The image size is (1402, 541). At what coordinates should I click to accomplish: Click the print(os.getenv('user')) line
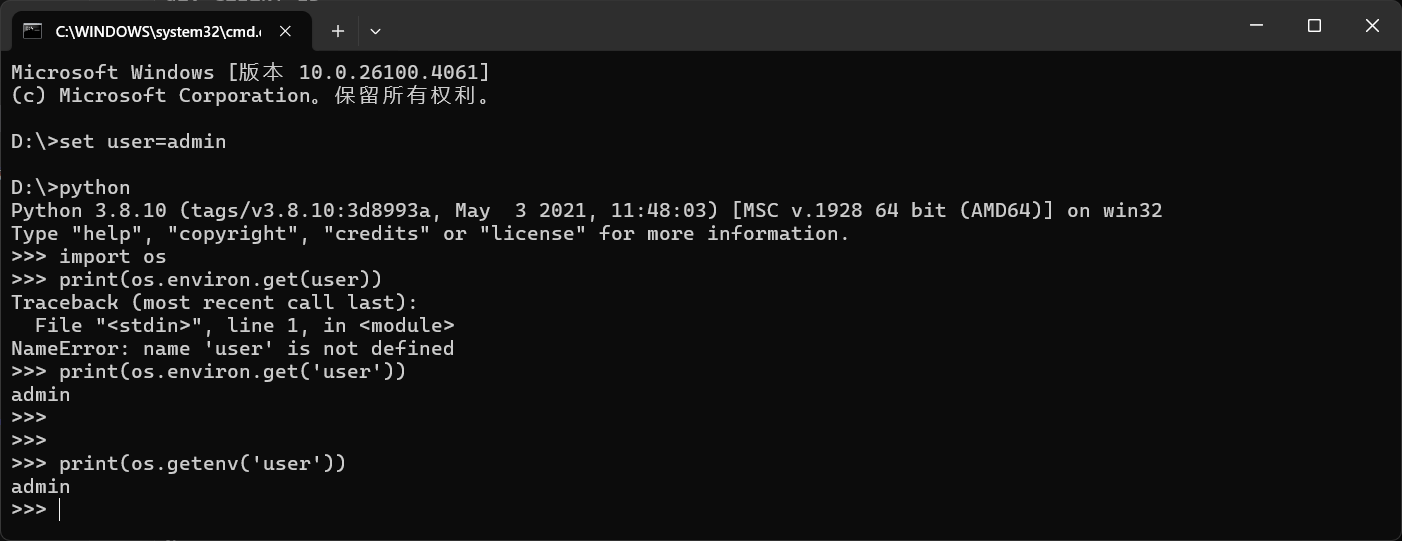(178, 464)
